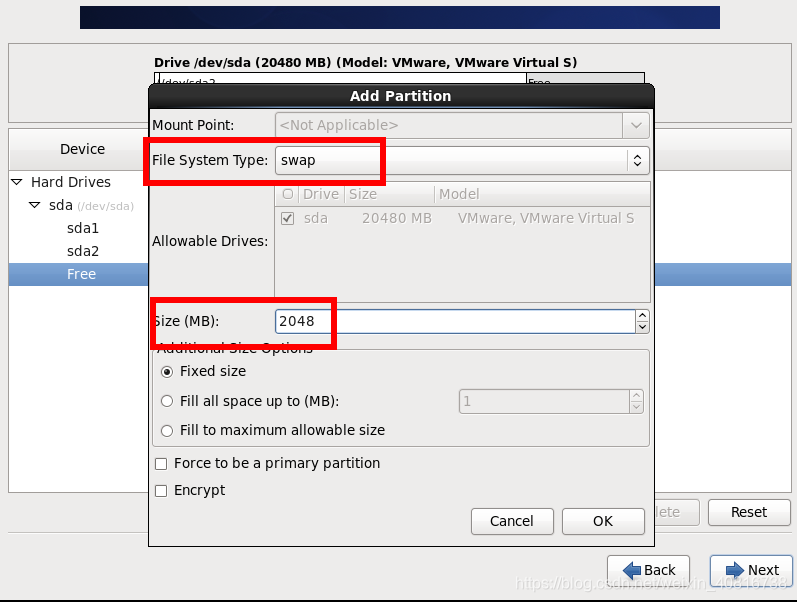Click the 20480 MB size cell
797x602 pixels.
click(396, 219)
